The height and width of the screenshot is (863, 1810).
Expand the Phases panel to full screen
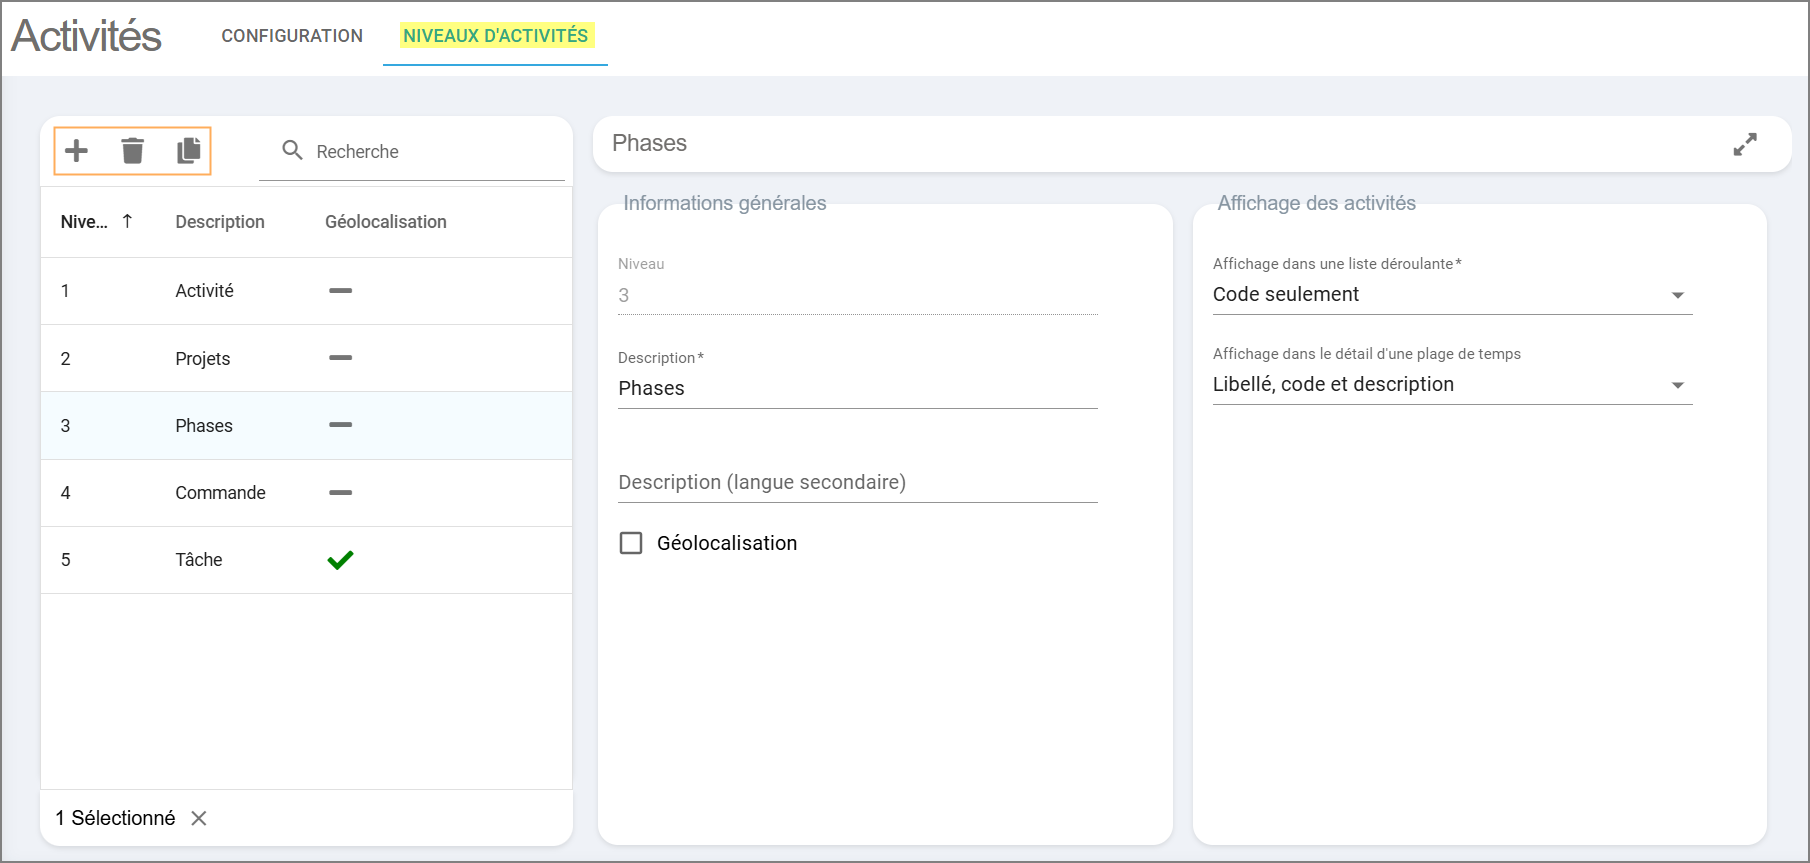(x=1745, y=144)
